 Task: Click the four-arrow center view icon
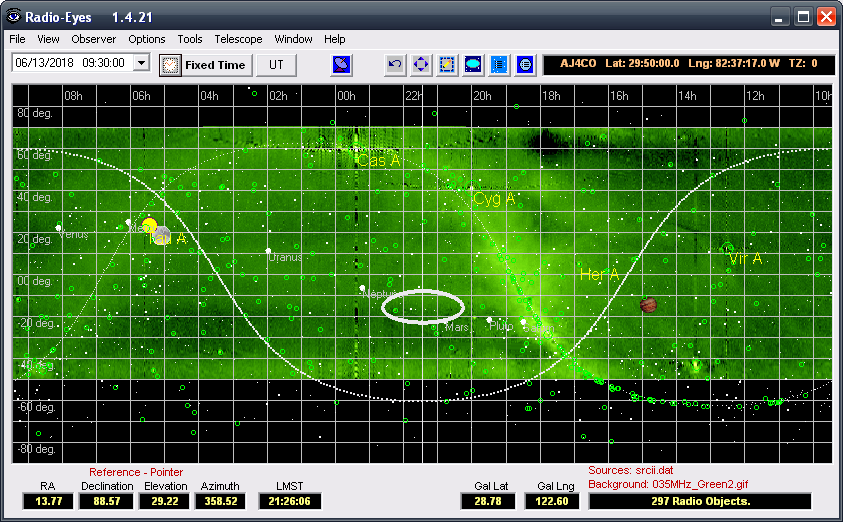pyautogui.click(x=421, y=65)
